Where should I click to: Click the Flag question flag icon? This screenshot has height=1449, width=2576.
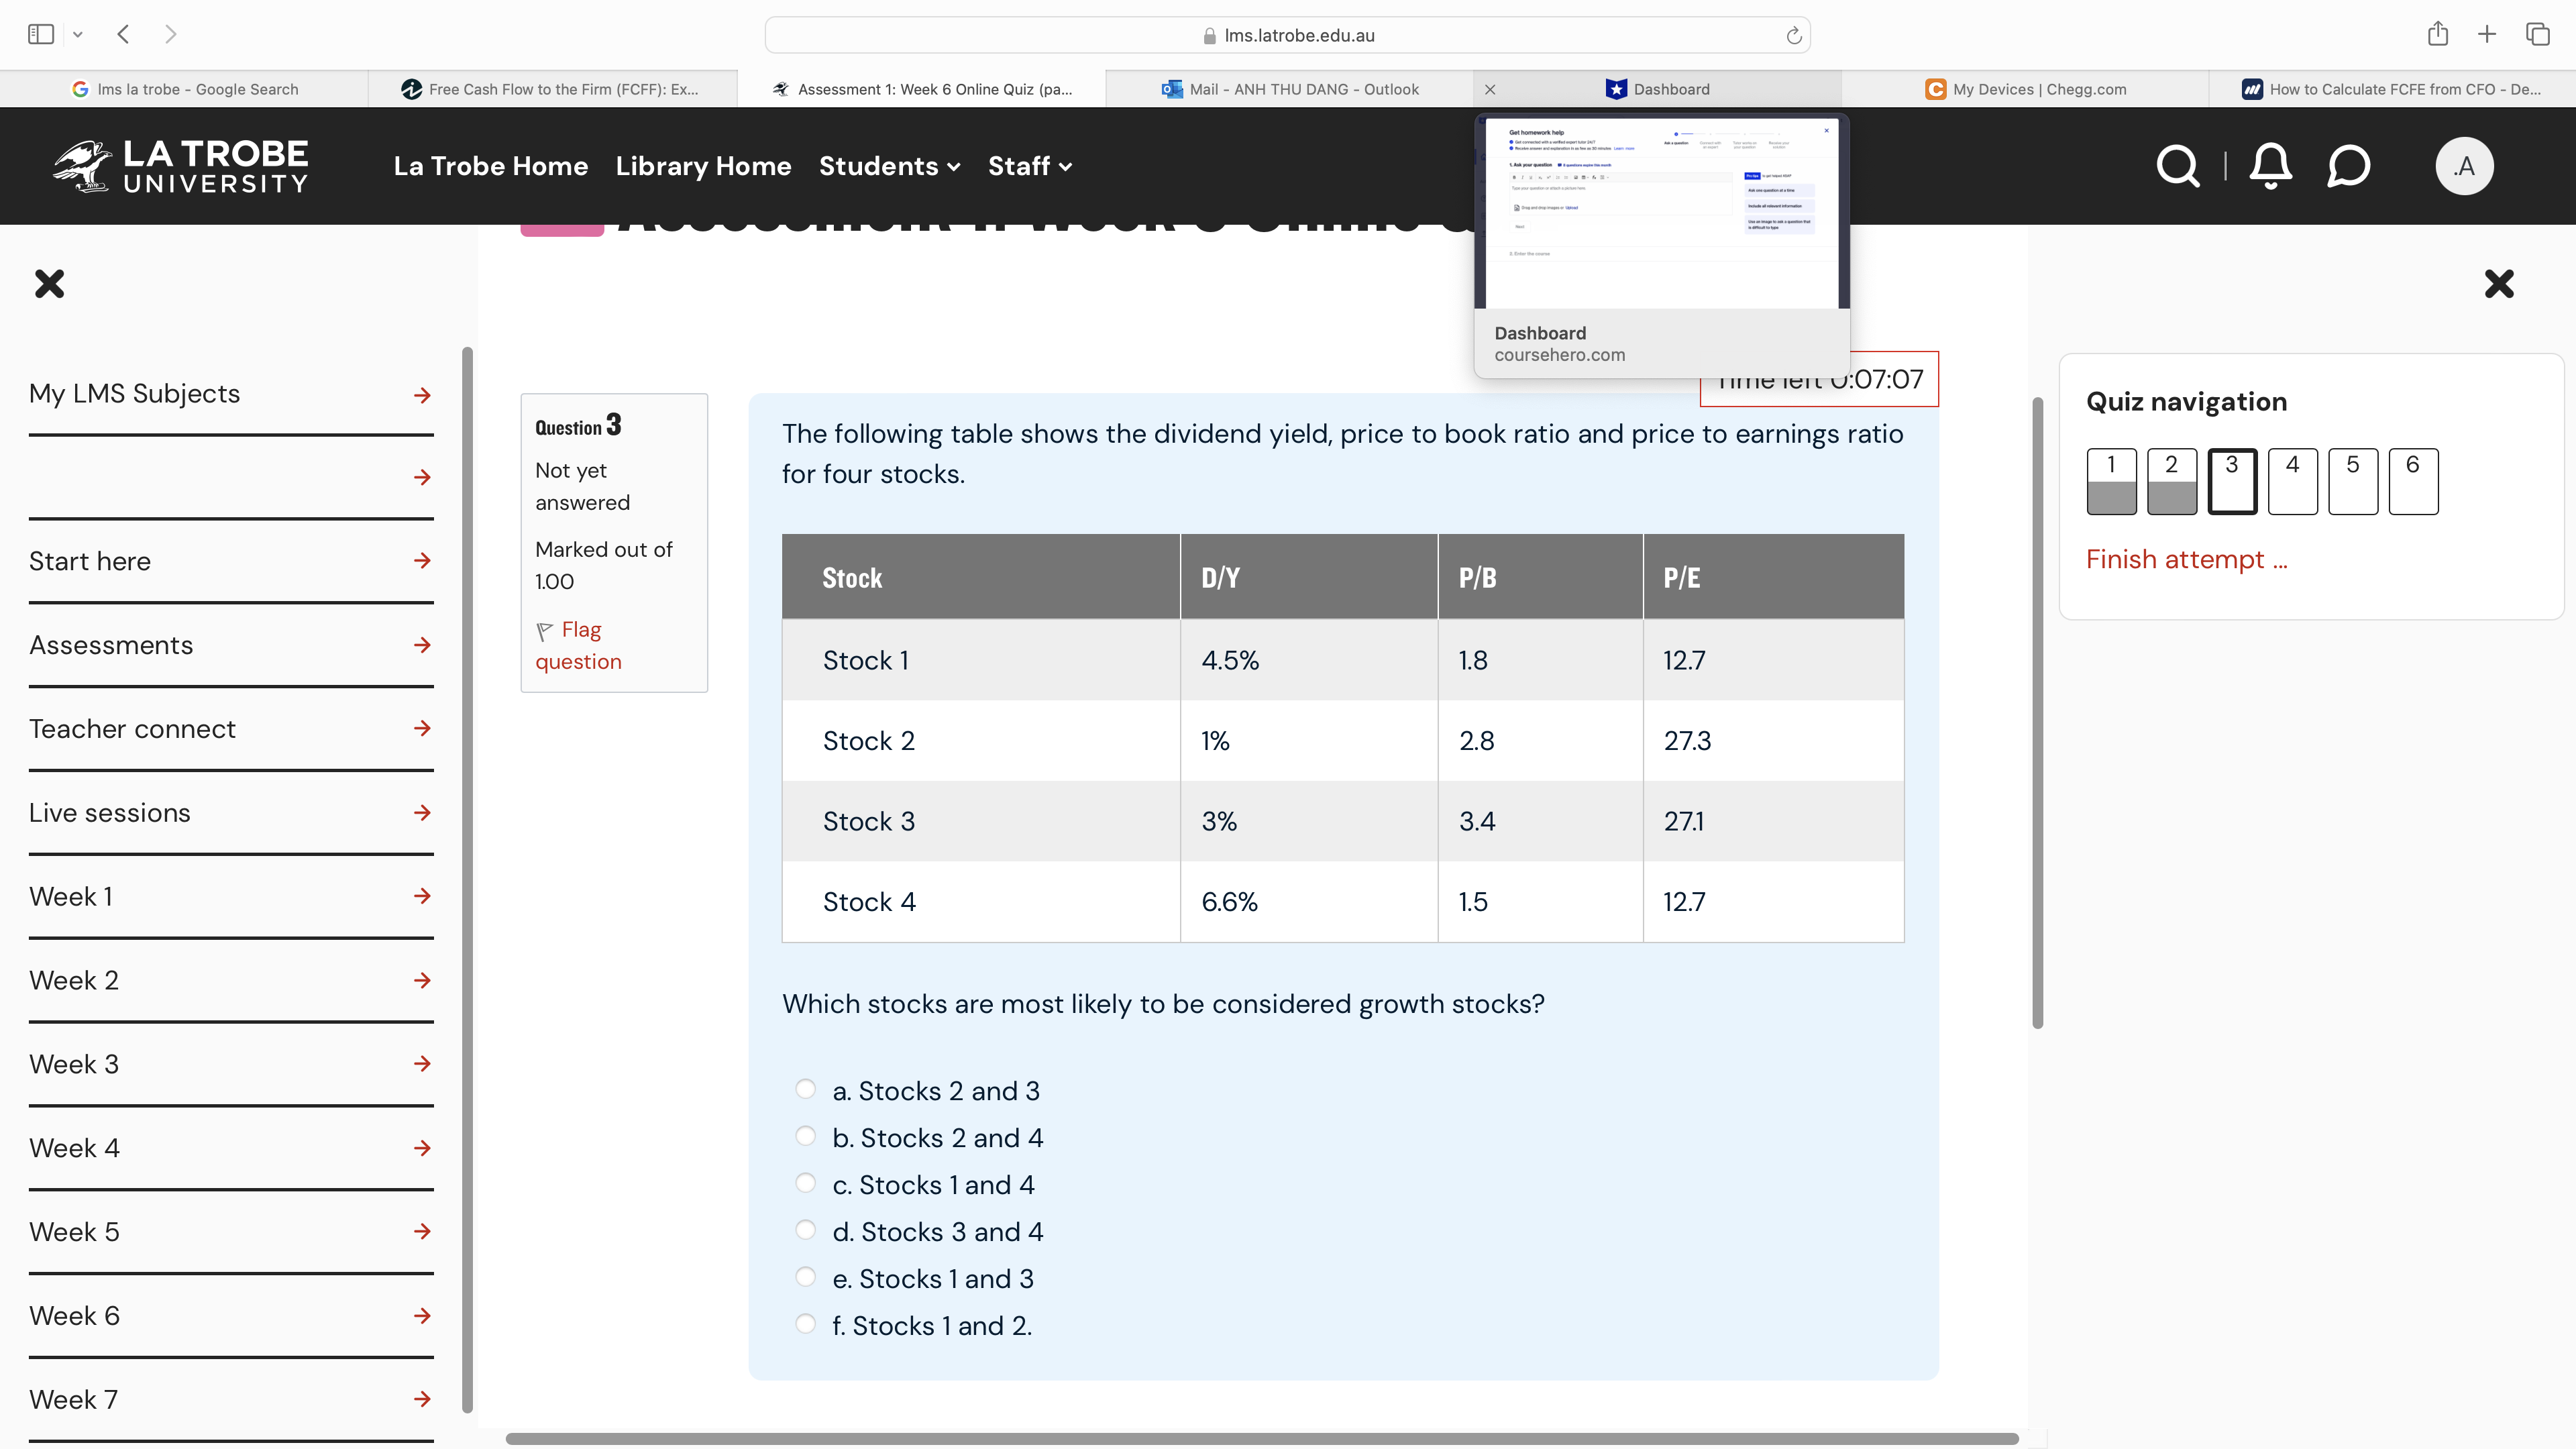click(544, 631)
